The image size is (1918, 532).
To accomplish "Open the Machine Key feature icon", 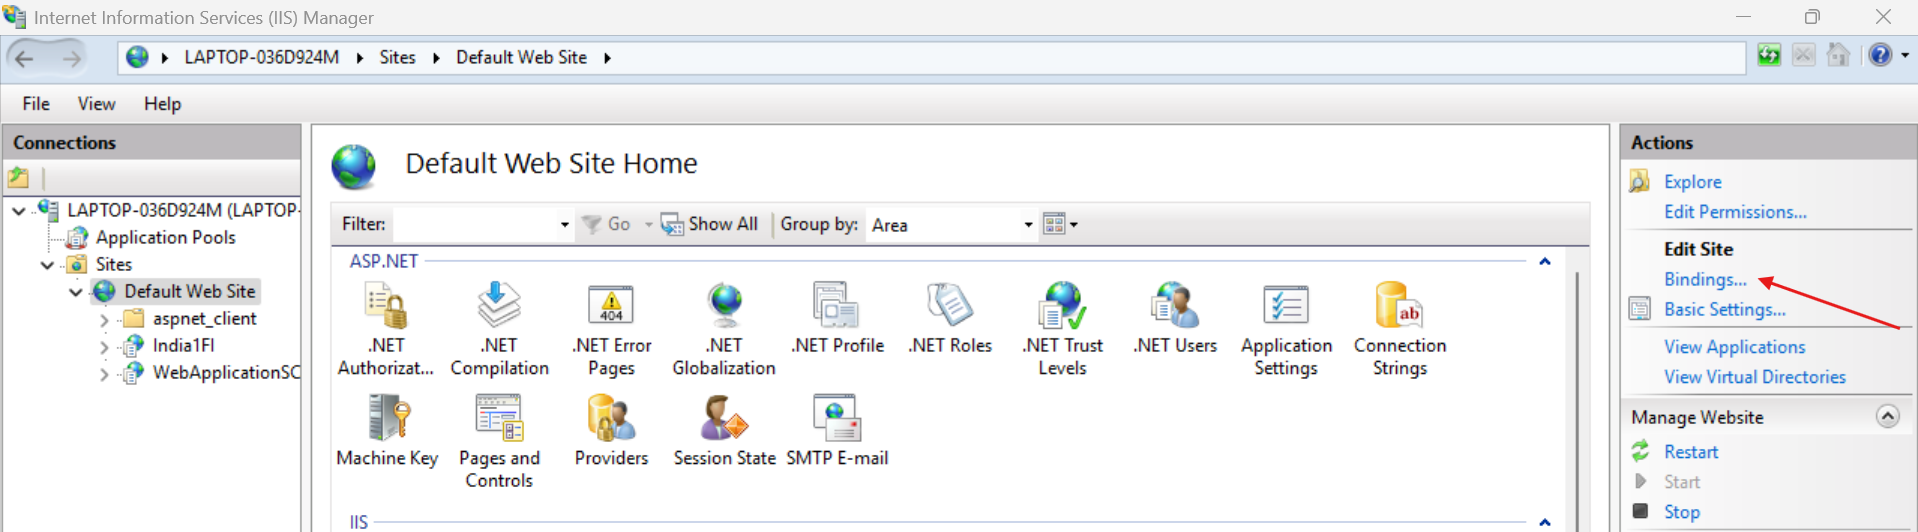I will (387, 420).
